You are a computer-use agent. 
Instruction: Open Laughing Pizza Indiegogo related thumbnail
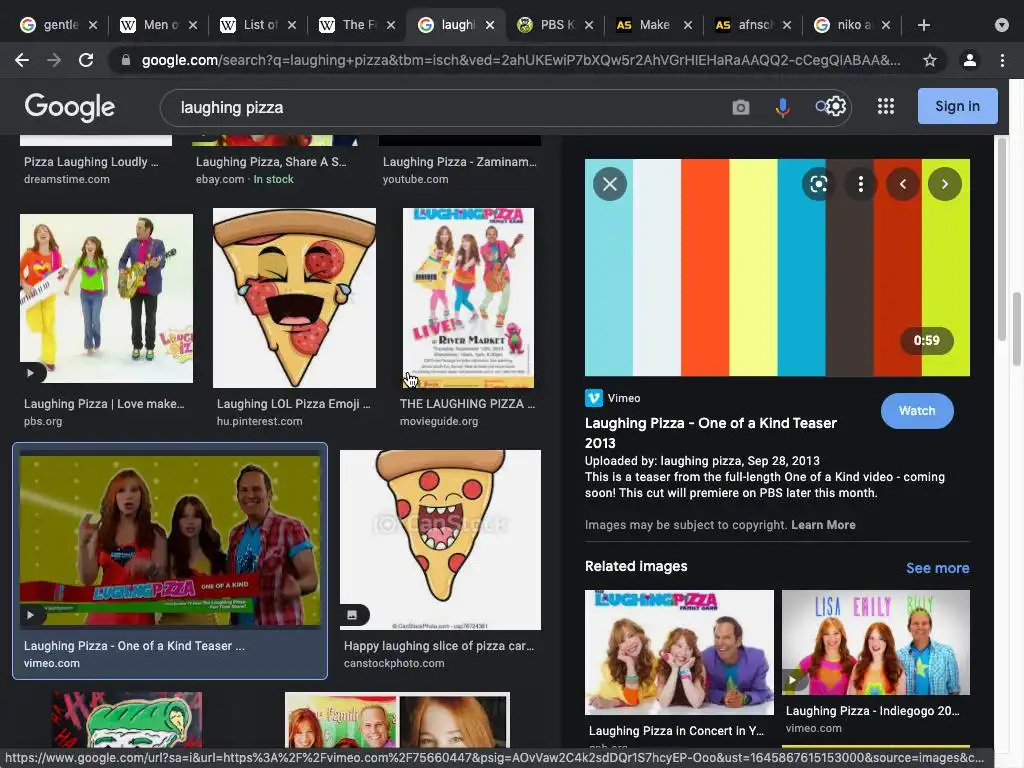tap(876, 643)
